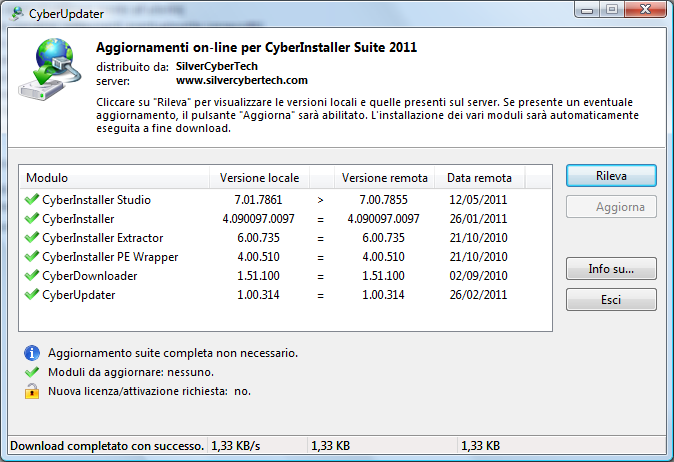Click Nuova licenza/attivazione richiesta text
The height and width of the screenshot is (462, 674).
click(150, 391)
